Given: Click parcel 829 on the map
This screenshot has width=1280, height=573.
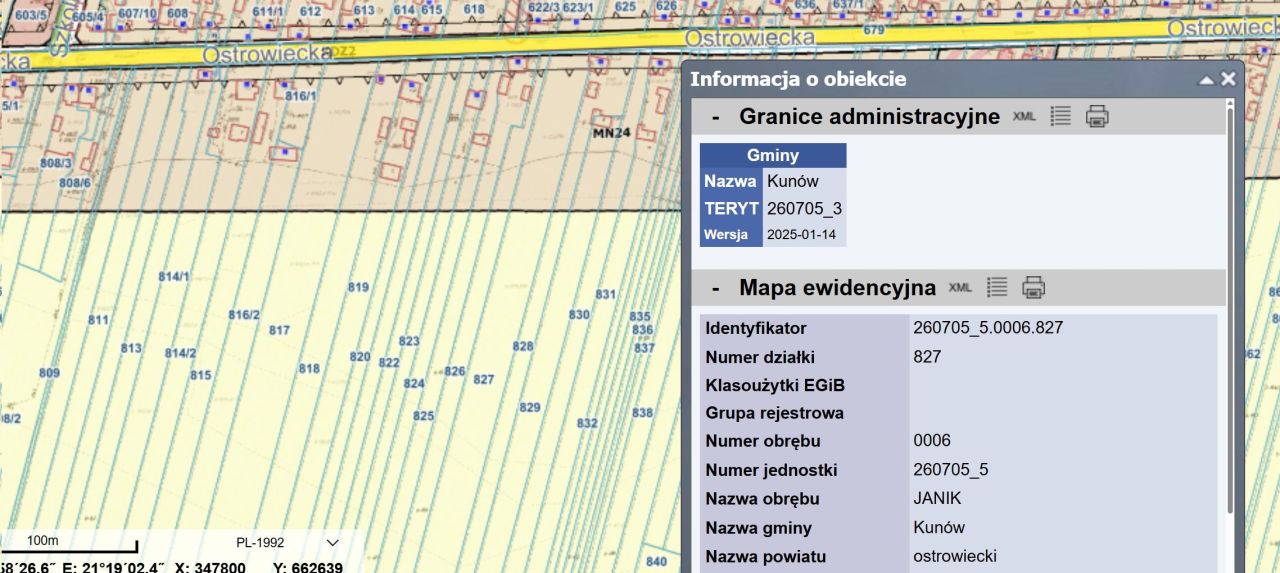Looking at the screenshot, I should point(530,407).
